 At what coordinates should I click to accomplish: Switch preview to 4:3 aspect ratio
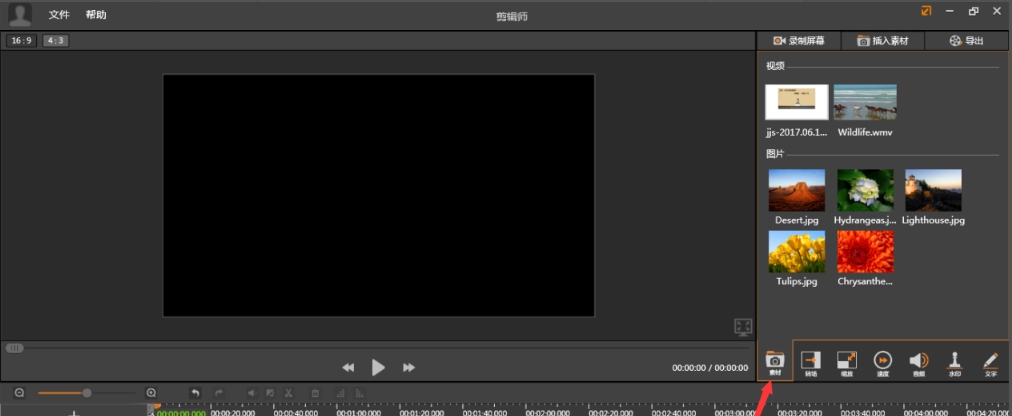(x=56, y=41)
